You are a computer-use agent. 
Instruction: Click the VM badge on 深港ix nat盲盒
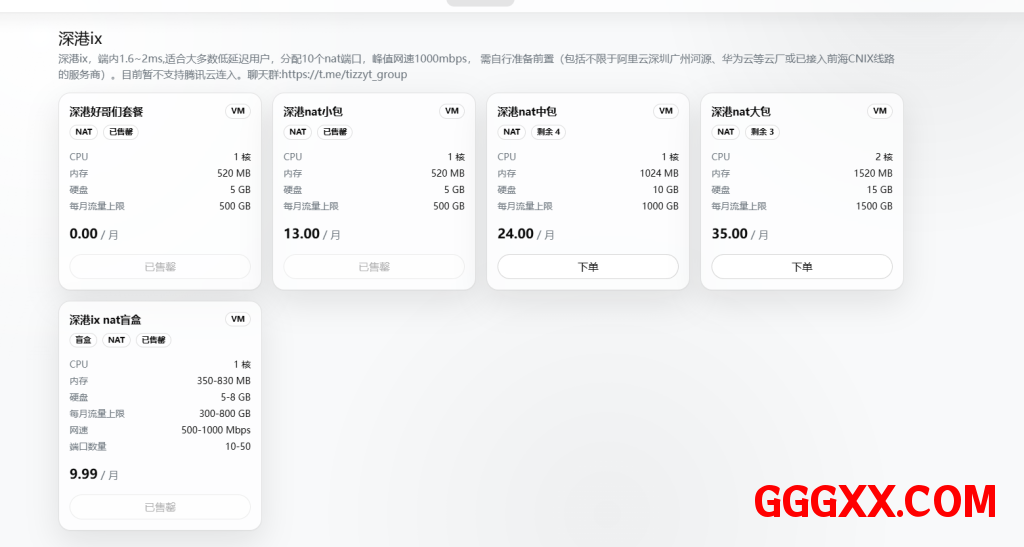point(238,319)
